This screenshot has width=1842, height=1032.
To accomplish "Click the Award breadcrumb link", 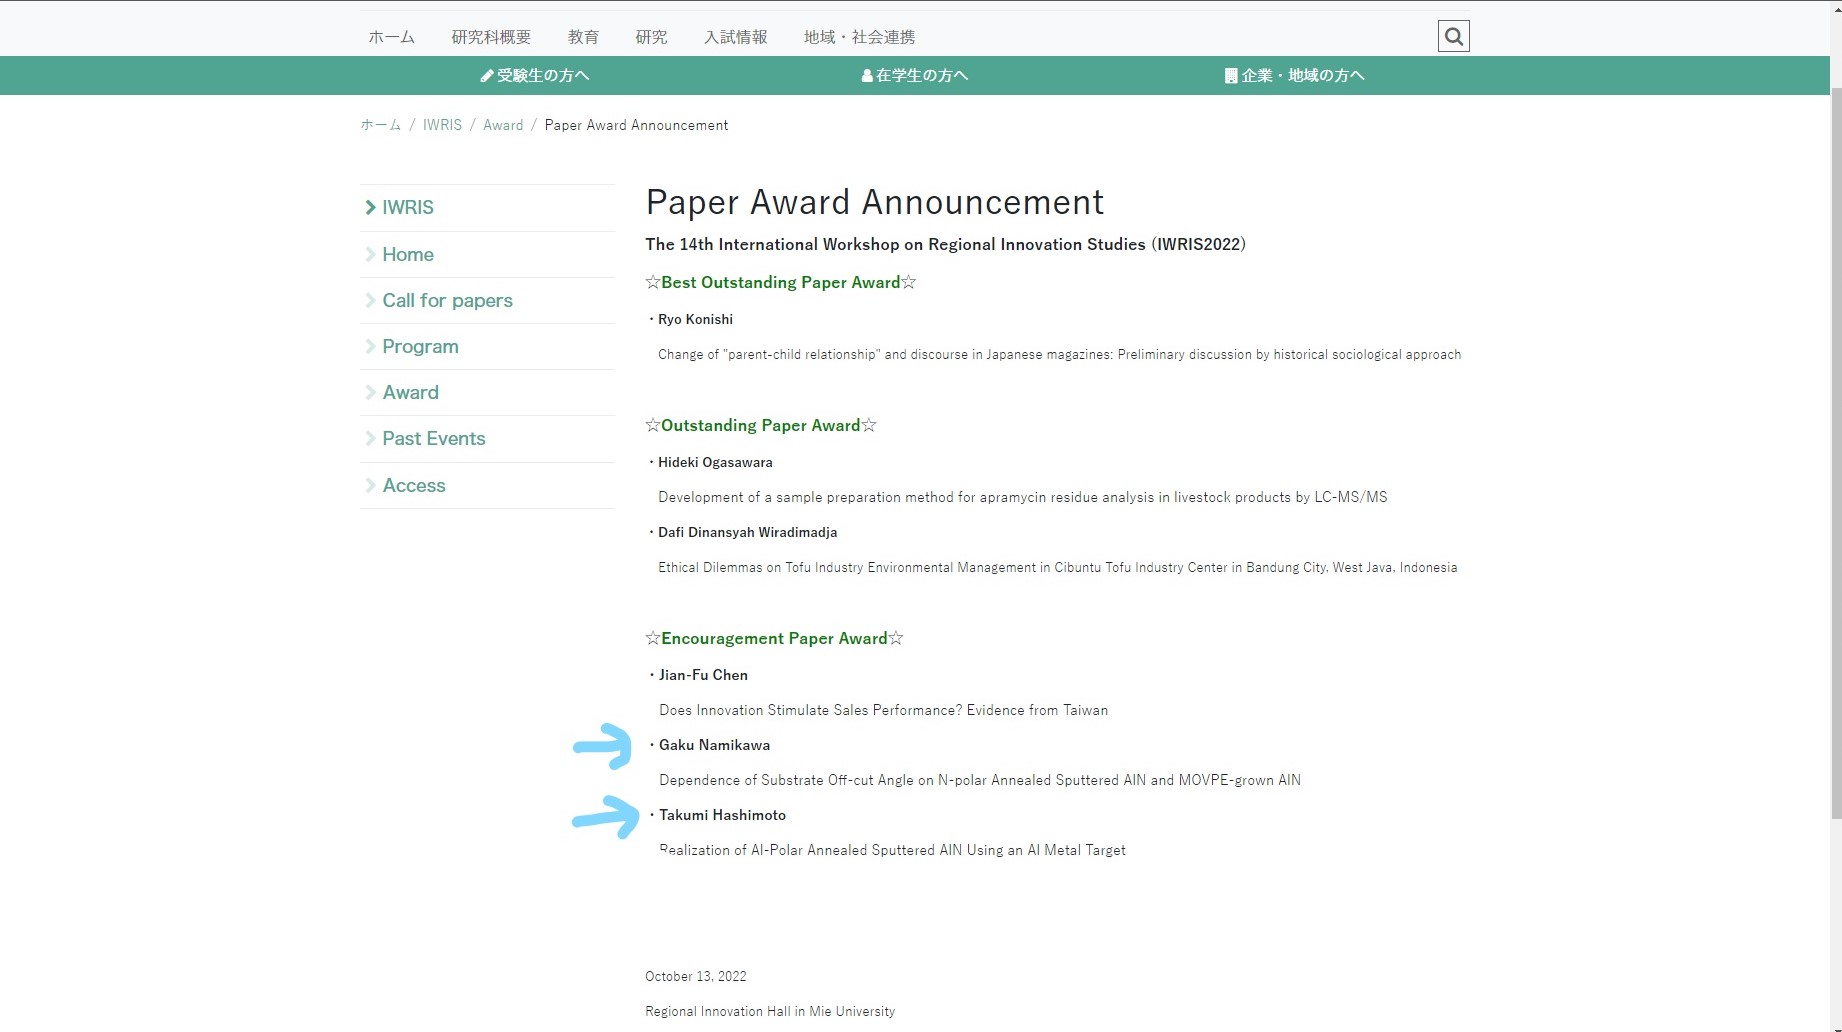I will pyautogui.click(x=503, y=125).
